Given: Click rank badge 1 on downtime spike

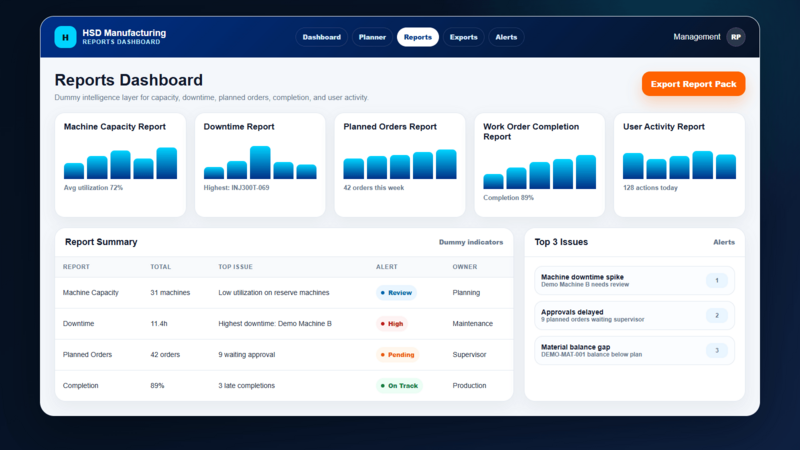Looking at the screenshot, I should [x=717, y=281].
